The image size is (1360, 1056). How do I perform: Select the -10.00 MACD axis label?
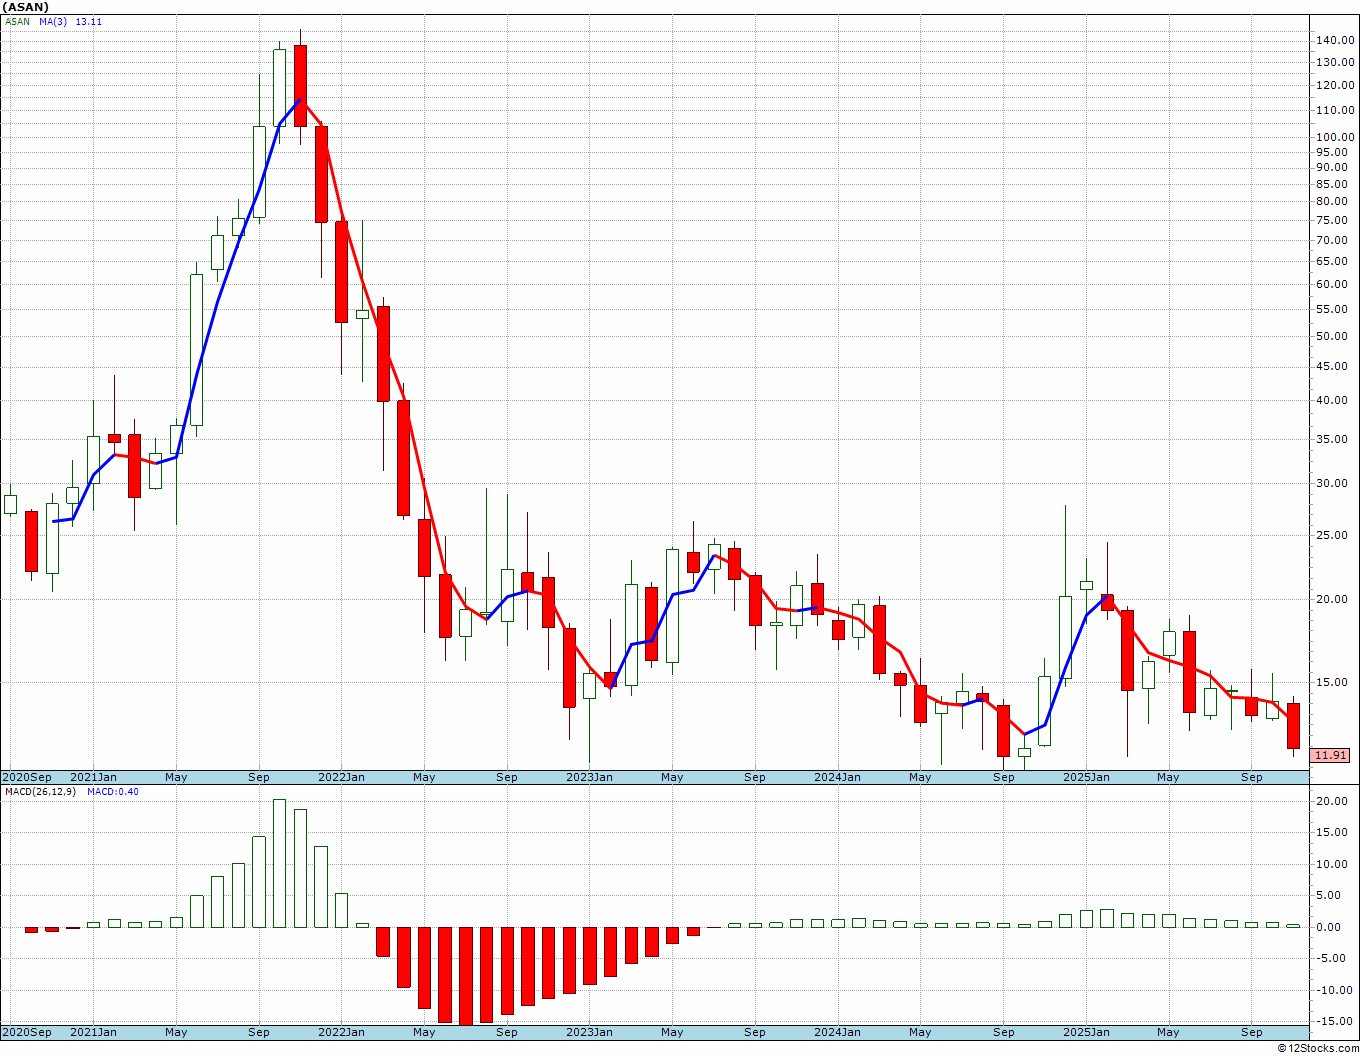pos(1334,990)
